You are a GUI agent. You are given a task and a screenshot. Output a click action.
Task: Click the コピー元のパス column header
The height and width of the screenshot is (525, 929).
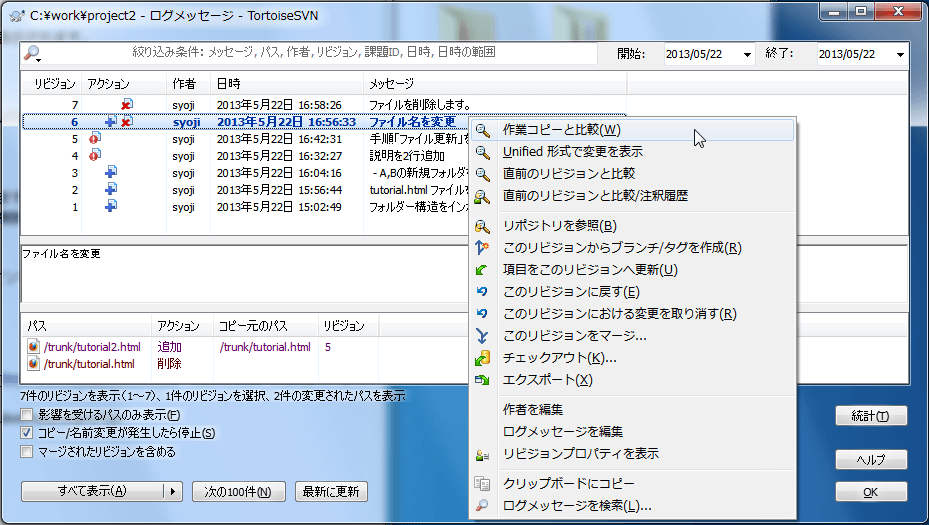pyautogui.click(x=266, y=326)
